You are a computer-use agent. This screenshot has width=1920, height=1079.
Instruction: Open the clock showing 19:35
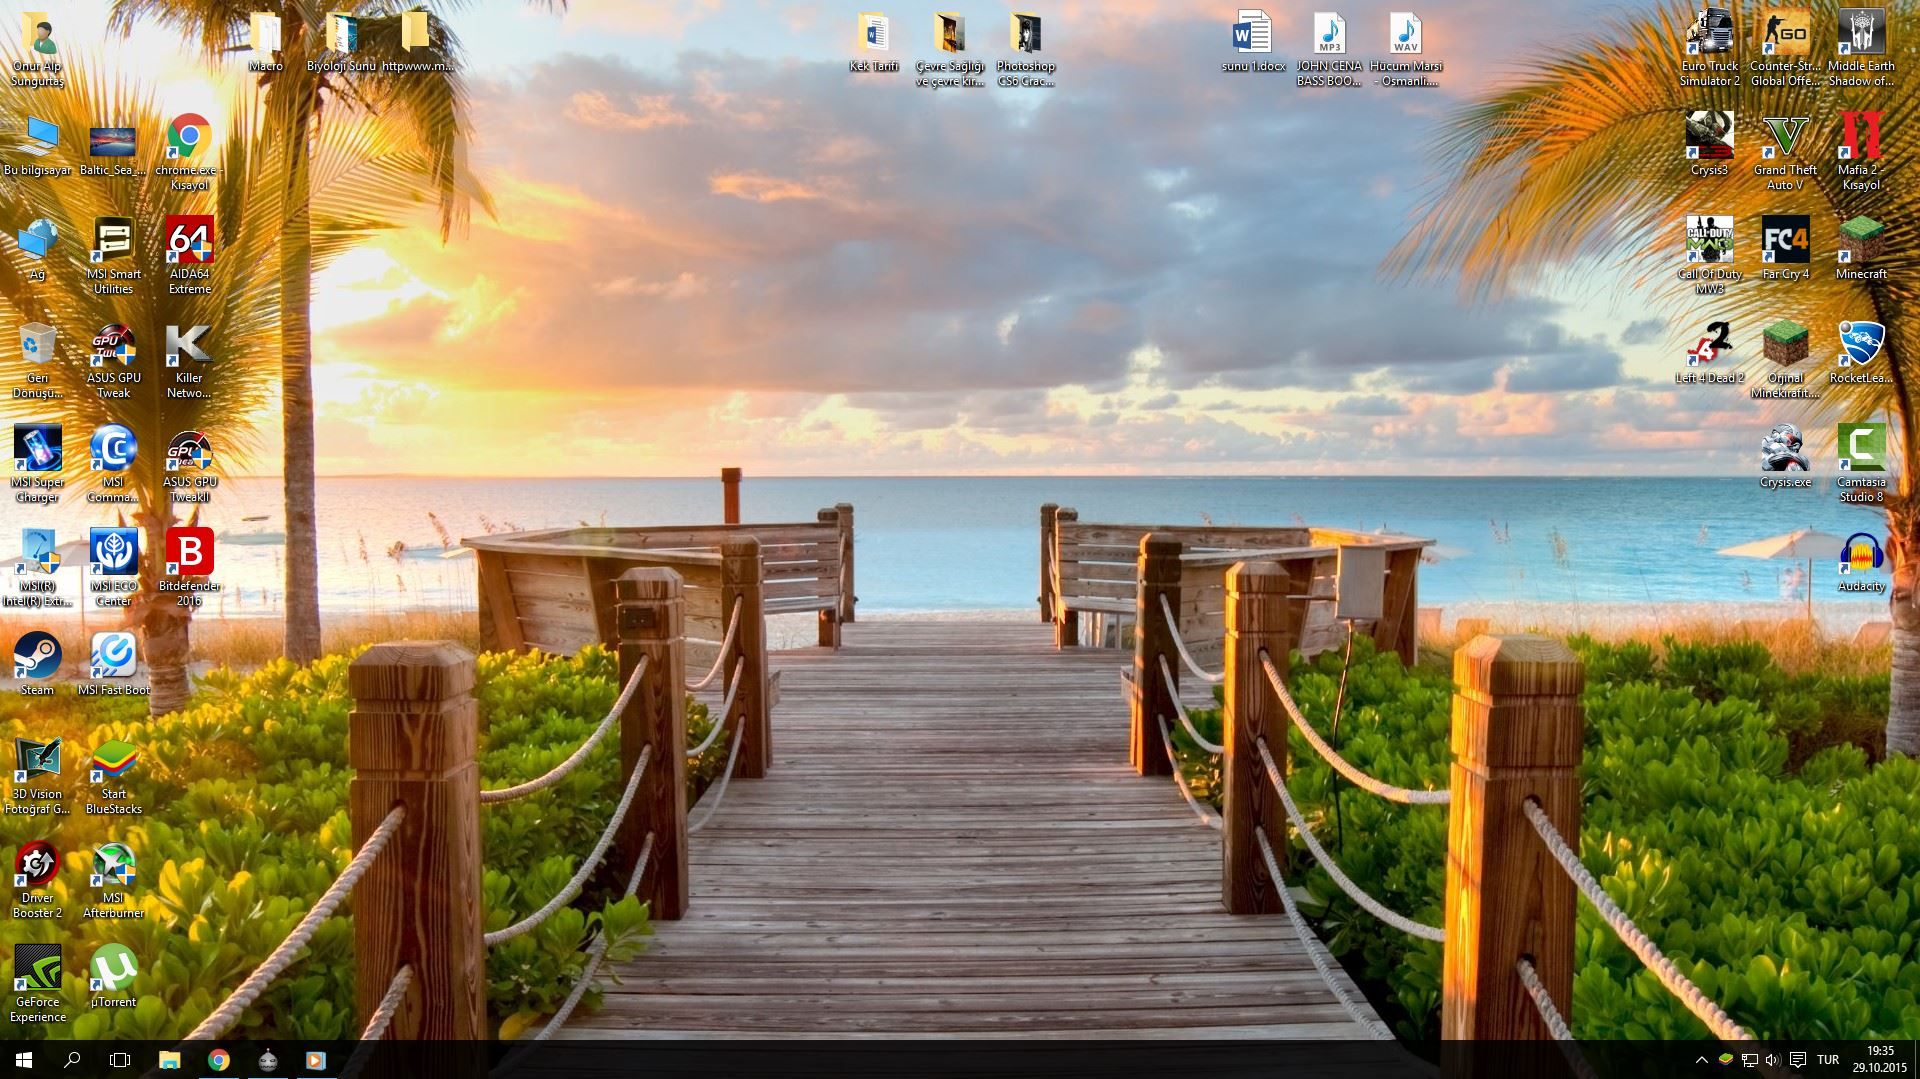point(1880,1060)
